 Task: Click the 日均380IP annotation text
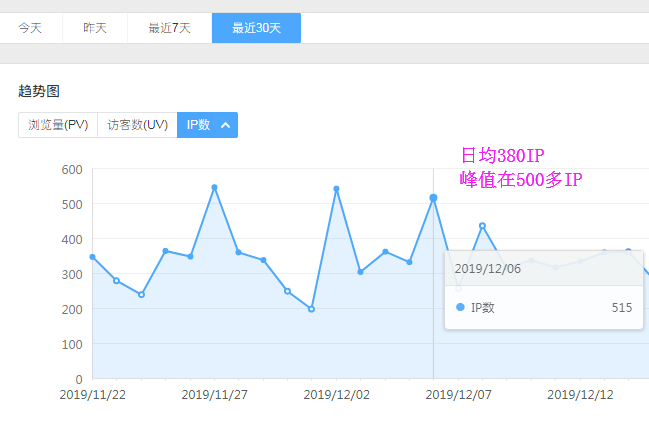(501, 155)
